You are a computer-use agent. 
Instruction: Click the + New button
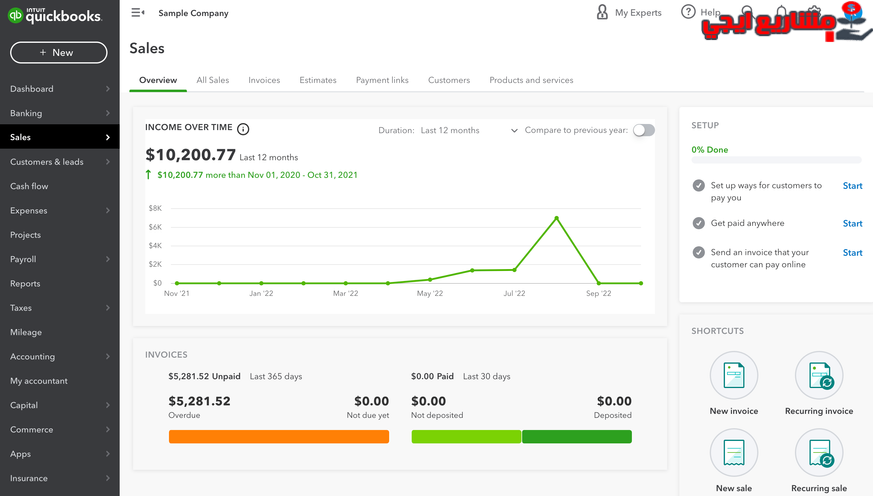(58, 52)
